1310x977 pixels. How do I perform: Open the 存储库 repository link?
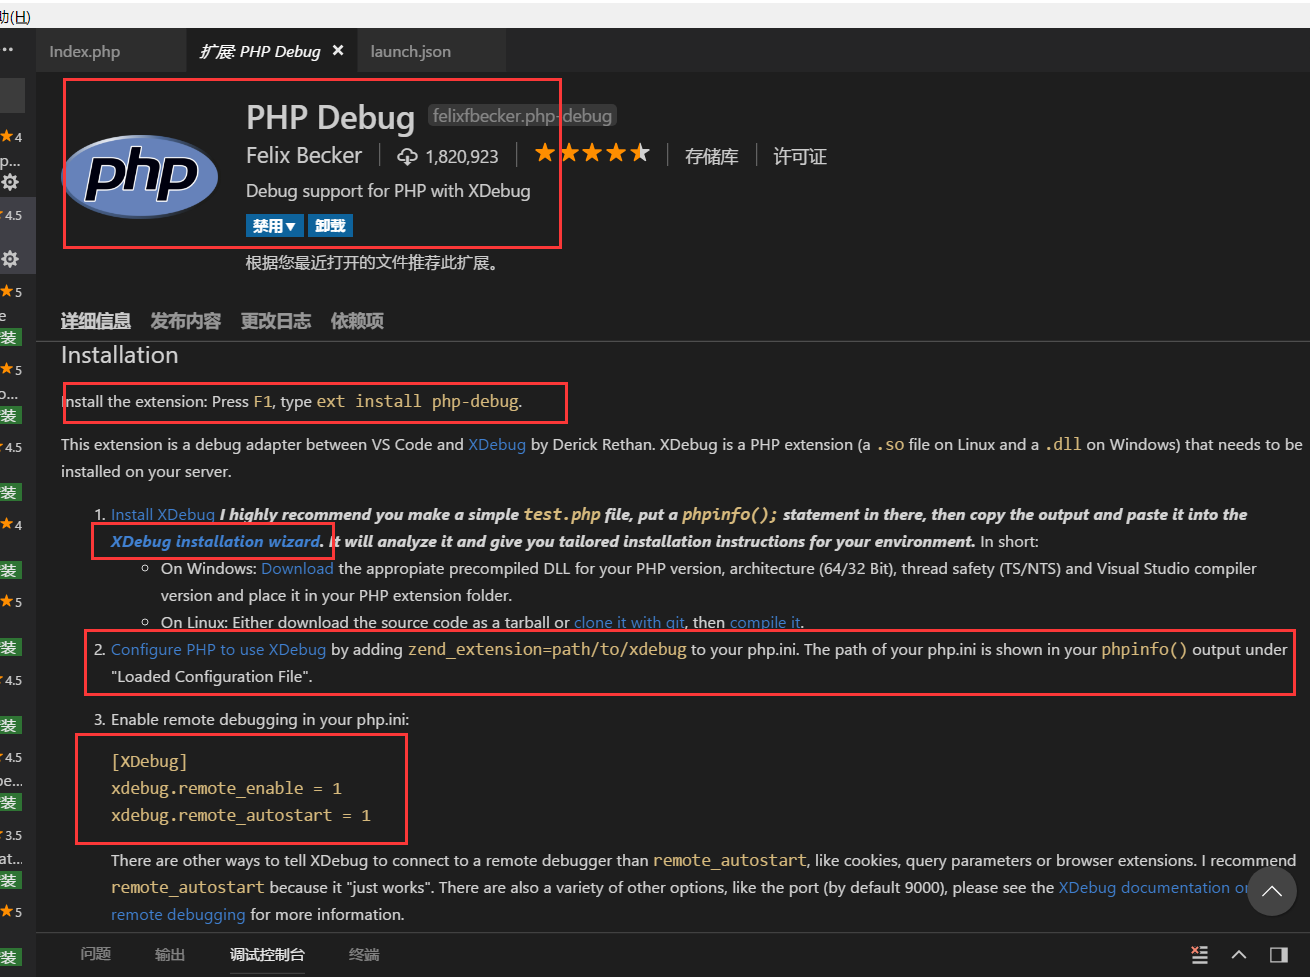point(711,156)
